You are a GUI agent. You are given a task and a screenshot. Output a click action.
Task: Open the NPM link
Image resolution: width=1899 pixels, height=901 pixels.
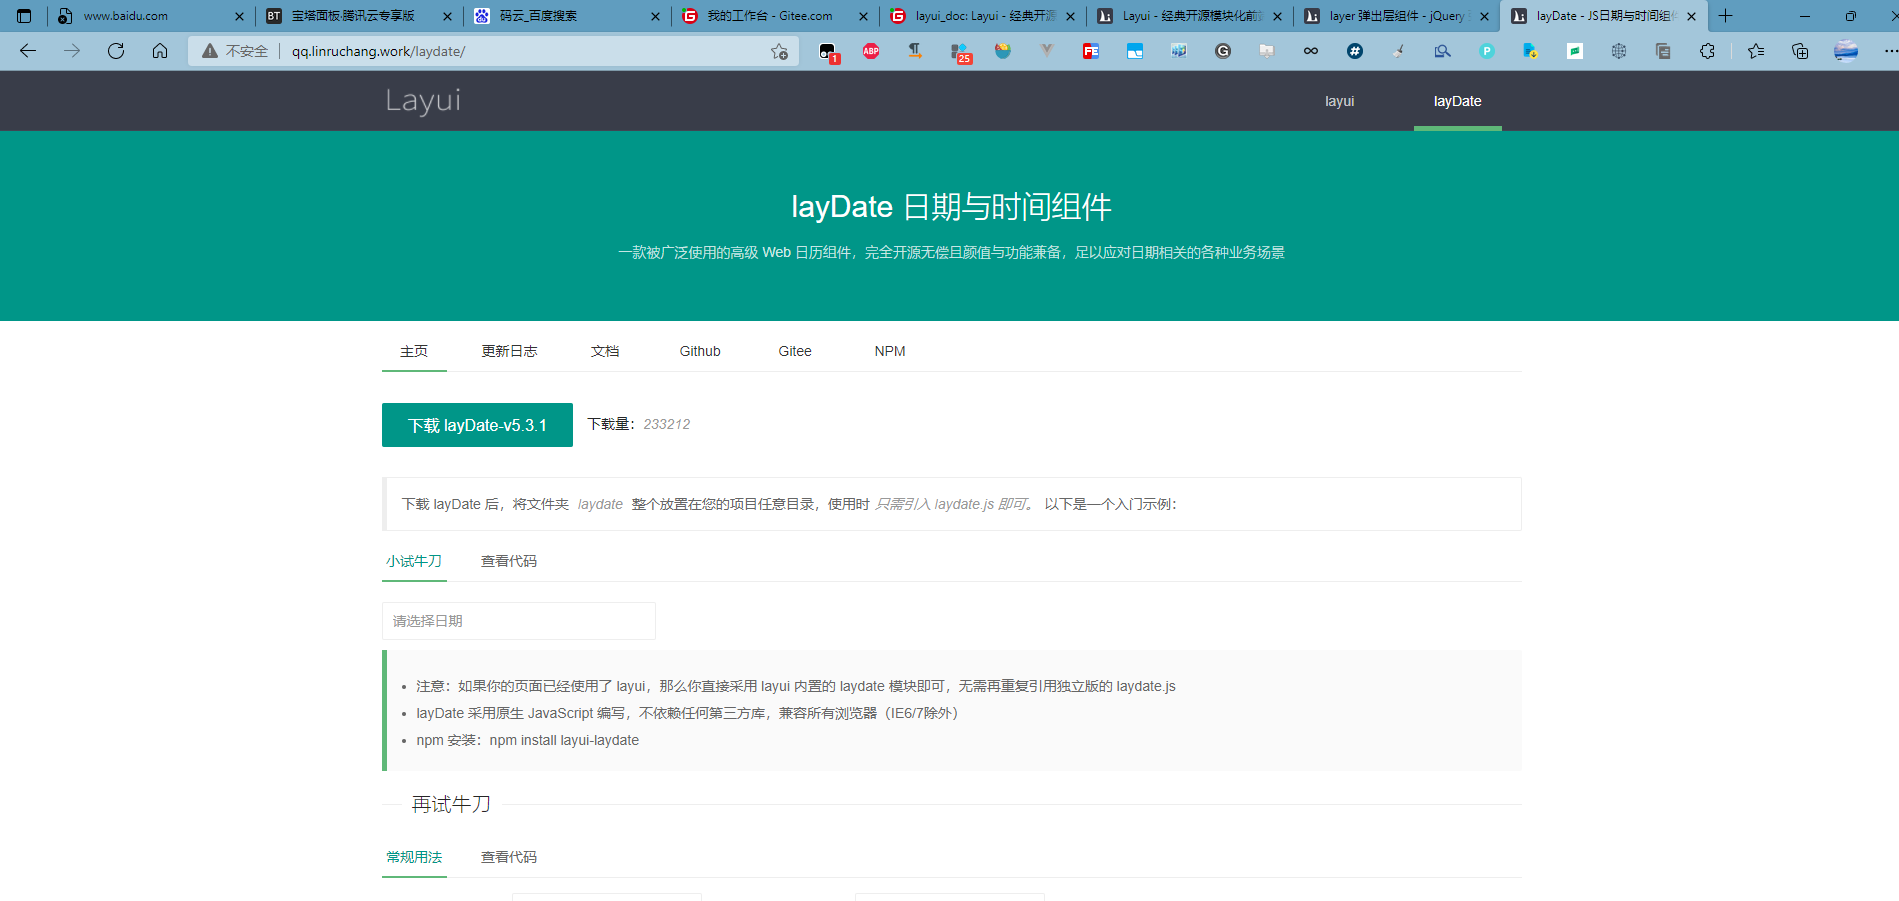pyautogui.click(x=890, y=351)
